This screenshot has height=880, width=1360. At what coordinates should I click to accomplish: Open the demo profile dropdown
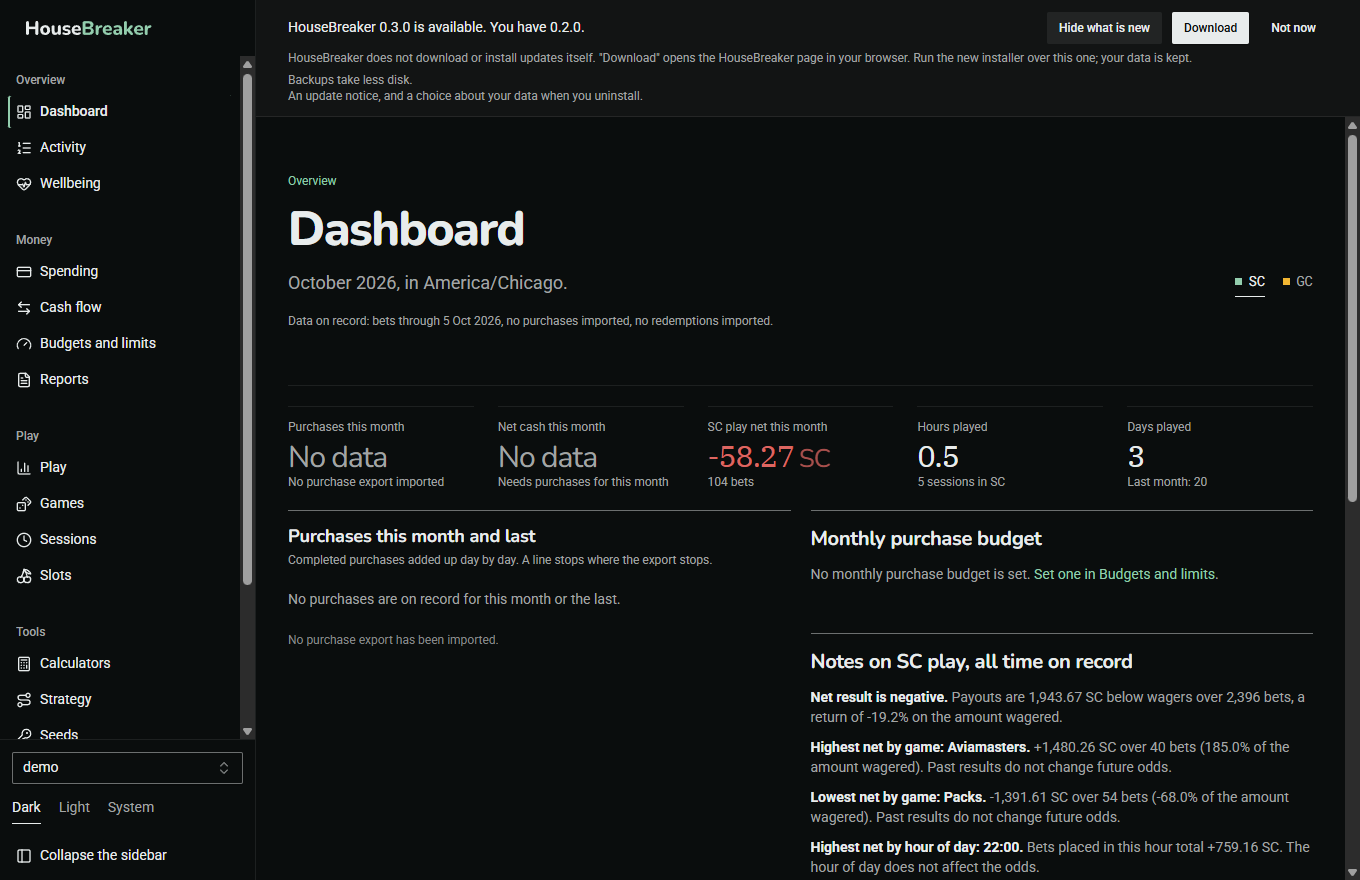(x=127, y=767)
